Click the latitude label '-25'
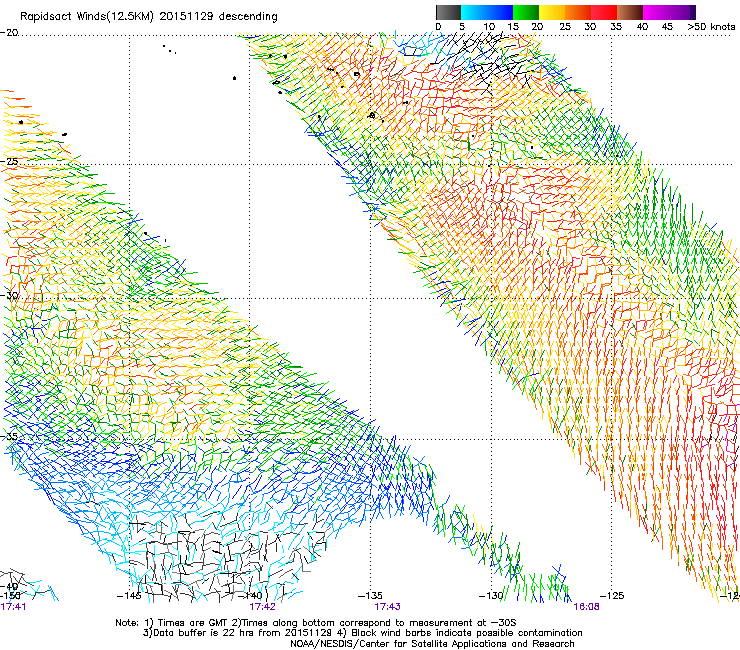Screen dimensions: 740x650 9,161
